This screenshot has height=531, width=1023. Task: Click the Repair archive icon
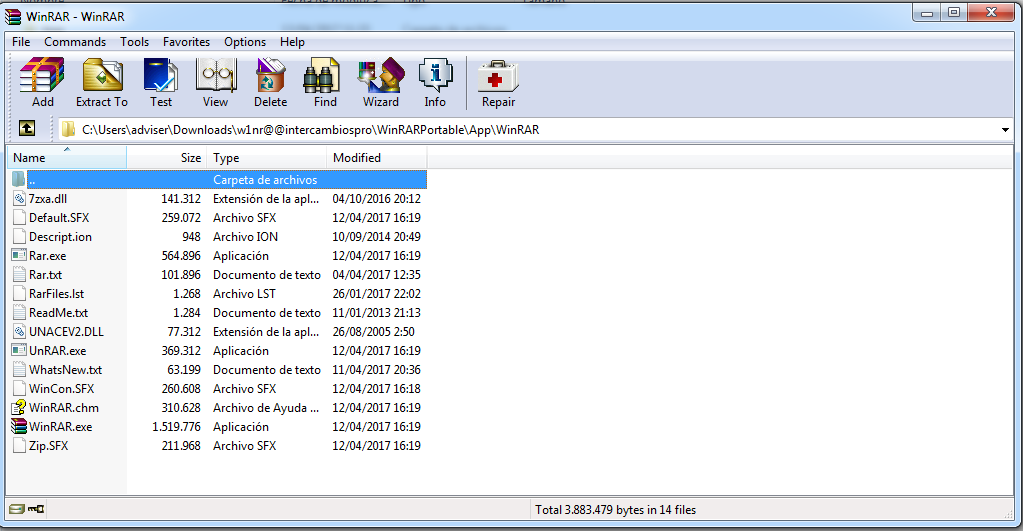click(x=498, y=74)
